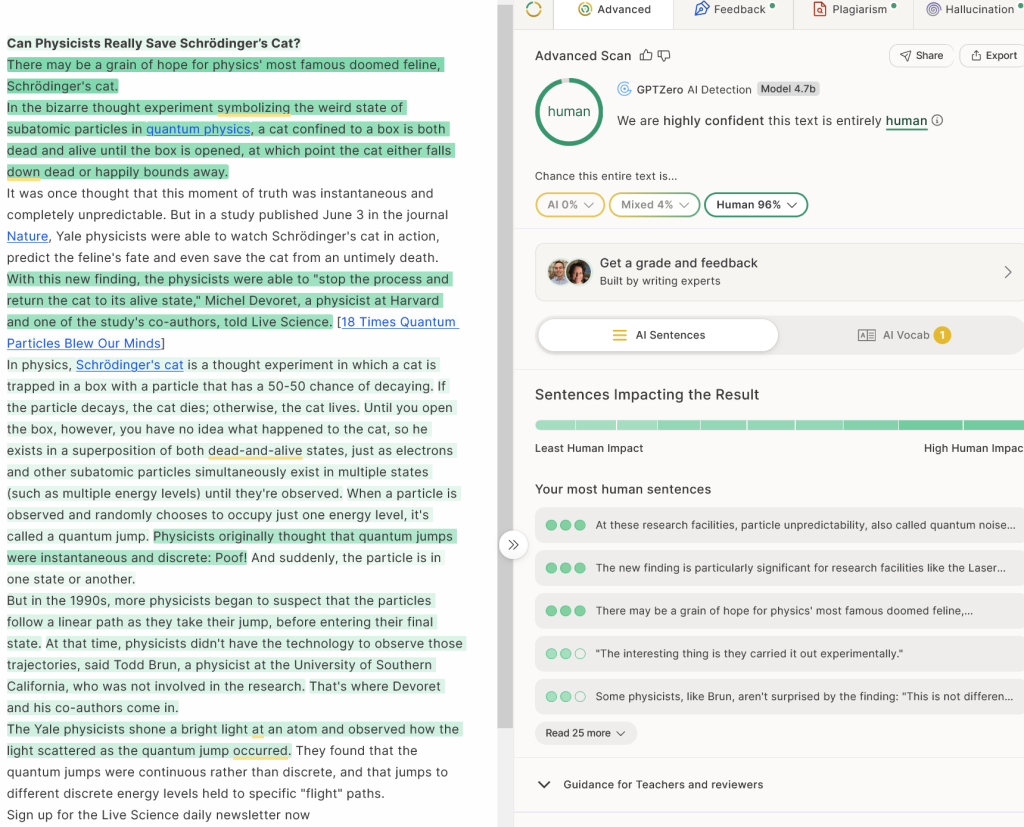1024x827 pixels.
Task: Click the loading circle icon at top left of panel
Action: point(534,9)
